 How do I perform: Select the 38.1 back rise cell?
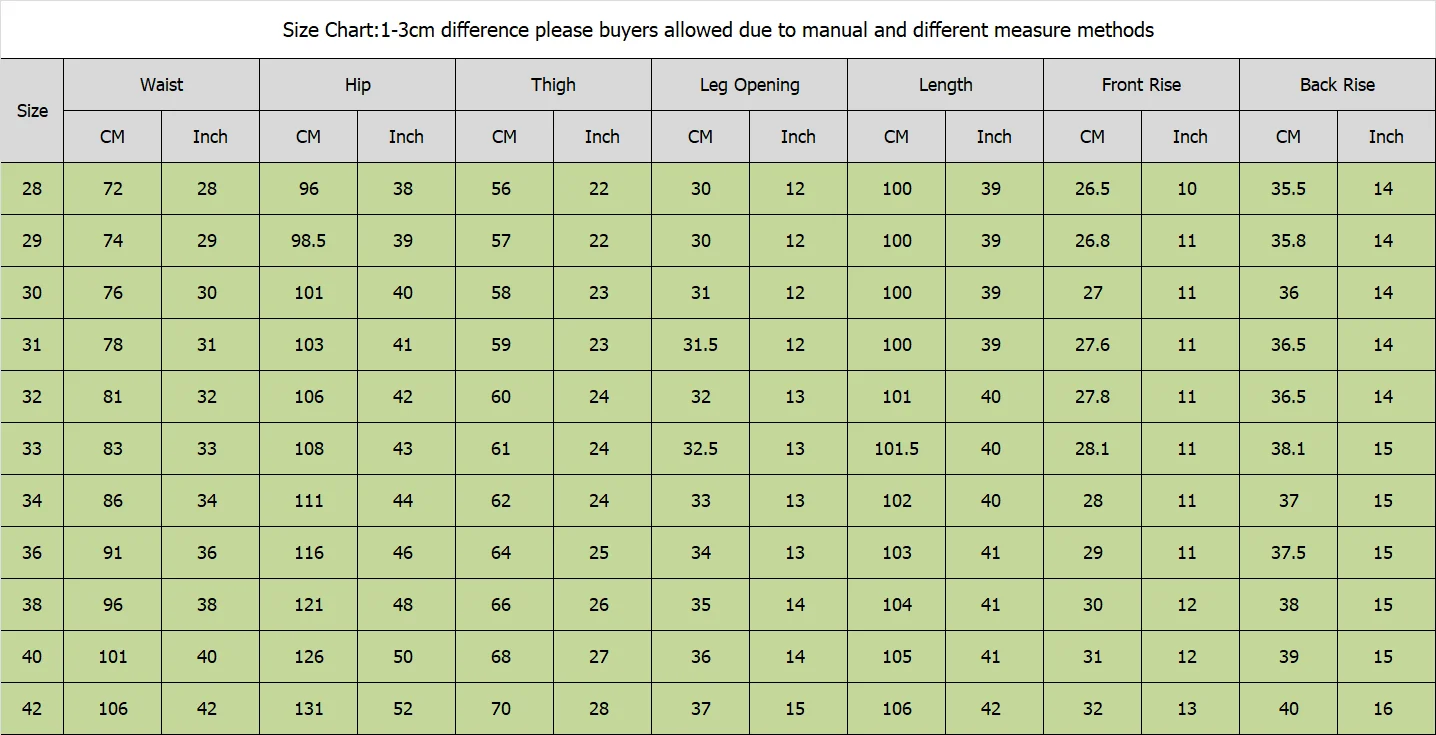click(1288, 449)
